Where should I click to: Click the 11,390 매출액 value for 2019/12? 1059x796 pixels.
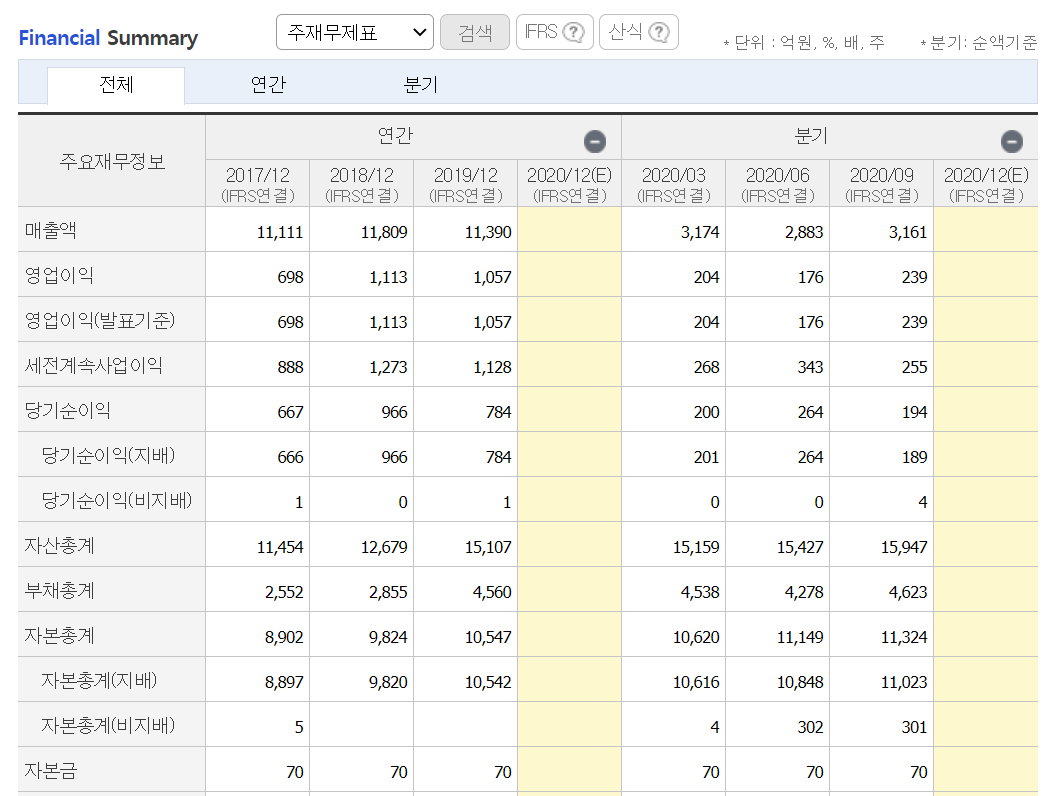488,232
